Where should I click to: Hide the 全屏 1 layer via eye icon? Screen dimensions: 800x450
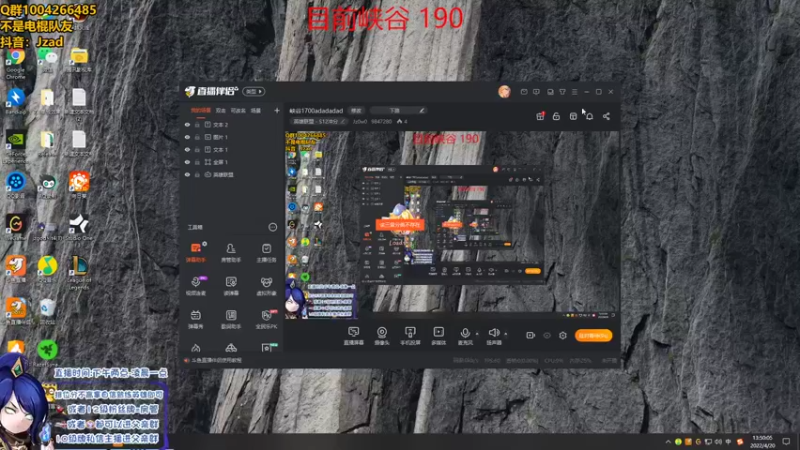click(187, 162)
